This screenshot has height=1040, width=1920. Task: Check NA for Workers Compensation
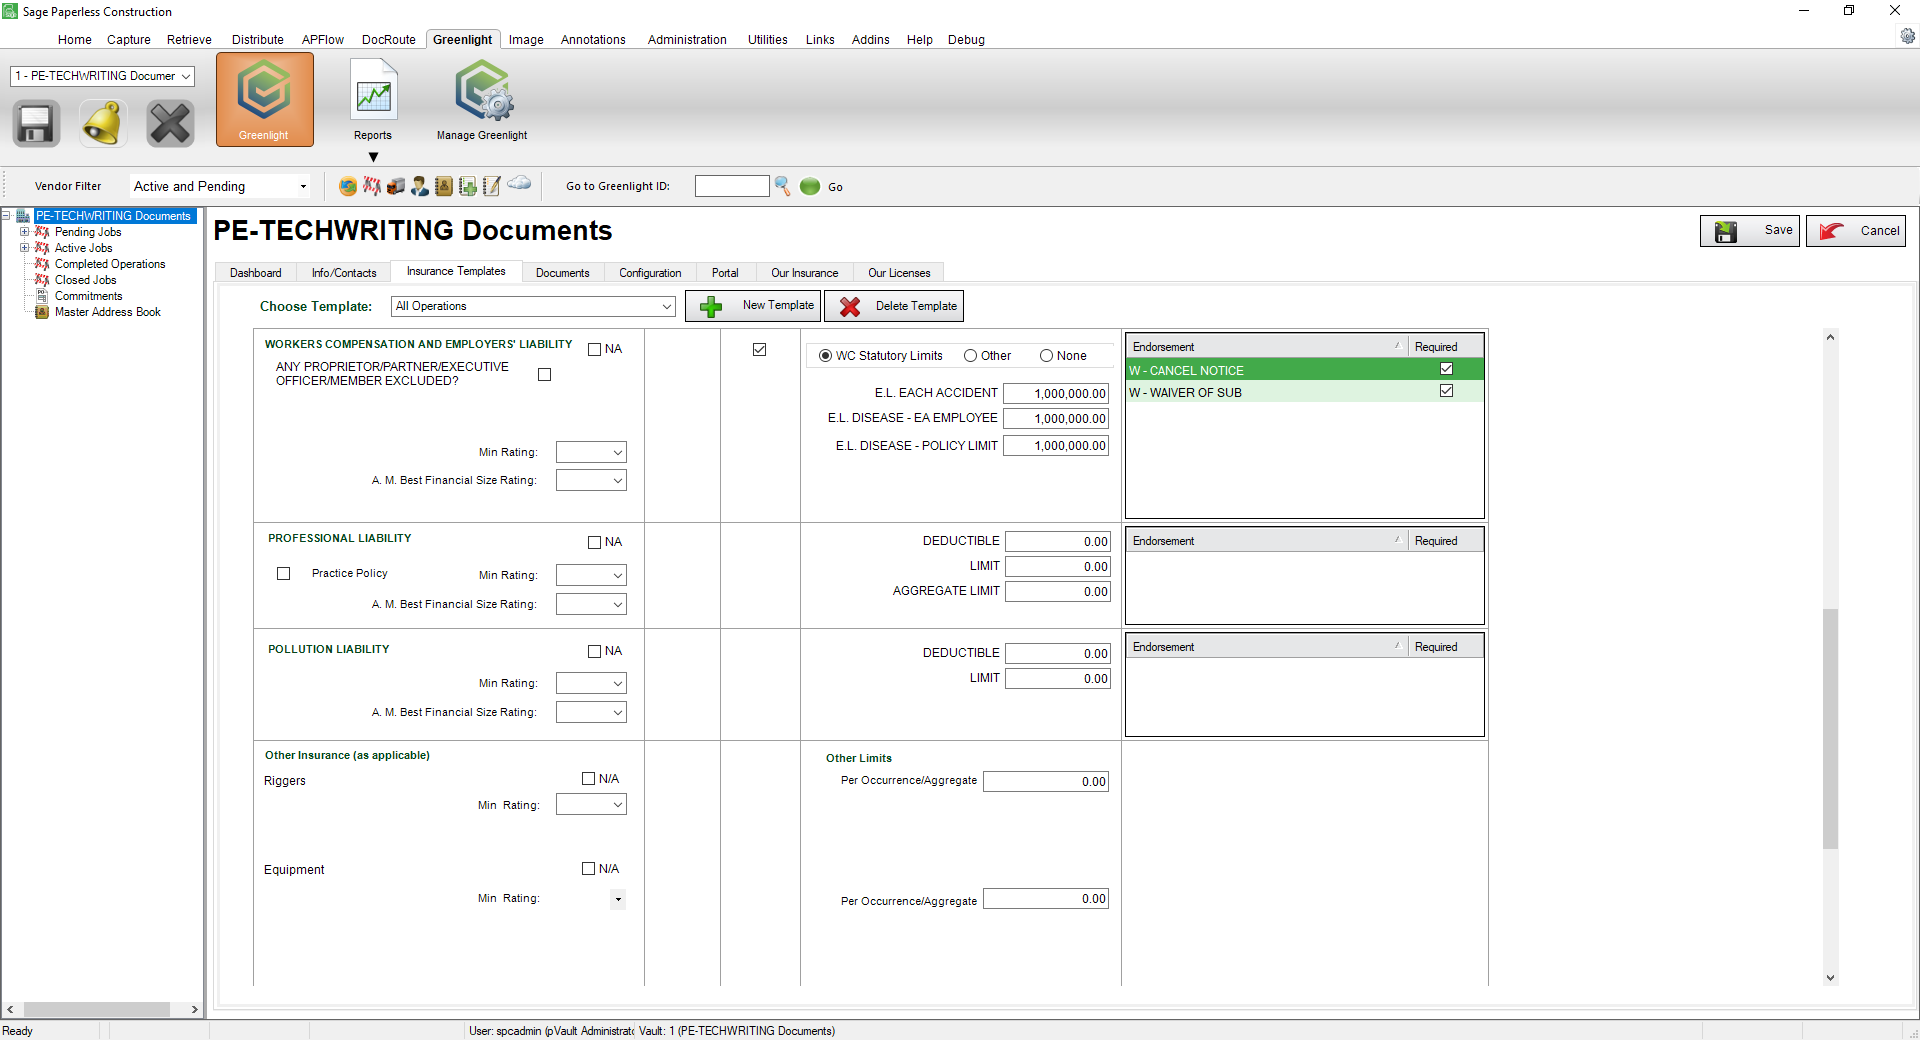pos(594,349)
